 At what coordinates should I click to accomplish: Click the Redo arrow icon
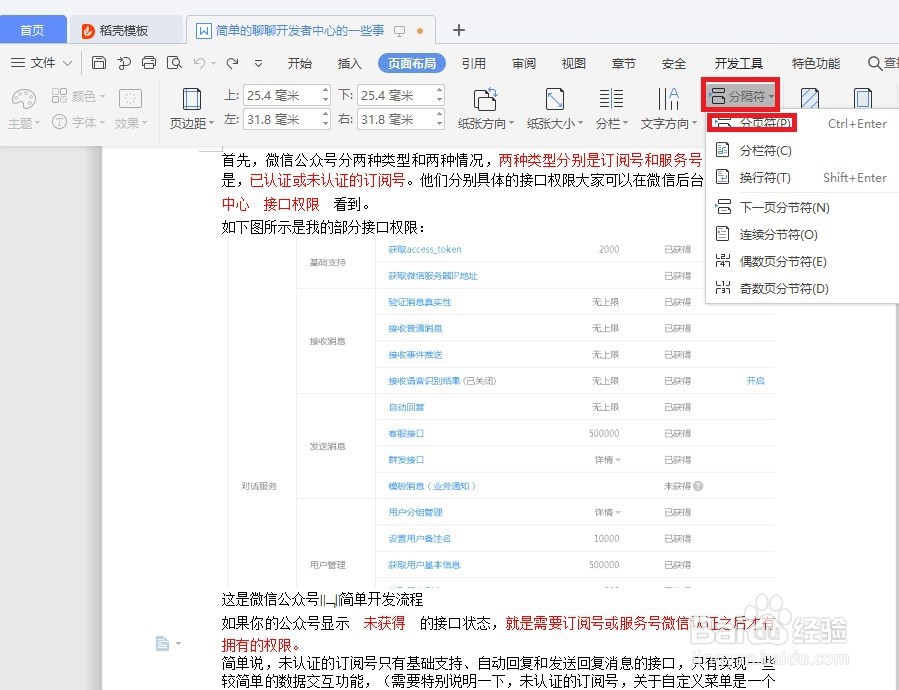coord(231,63)
